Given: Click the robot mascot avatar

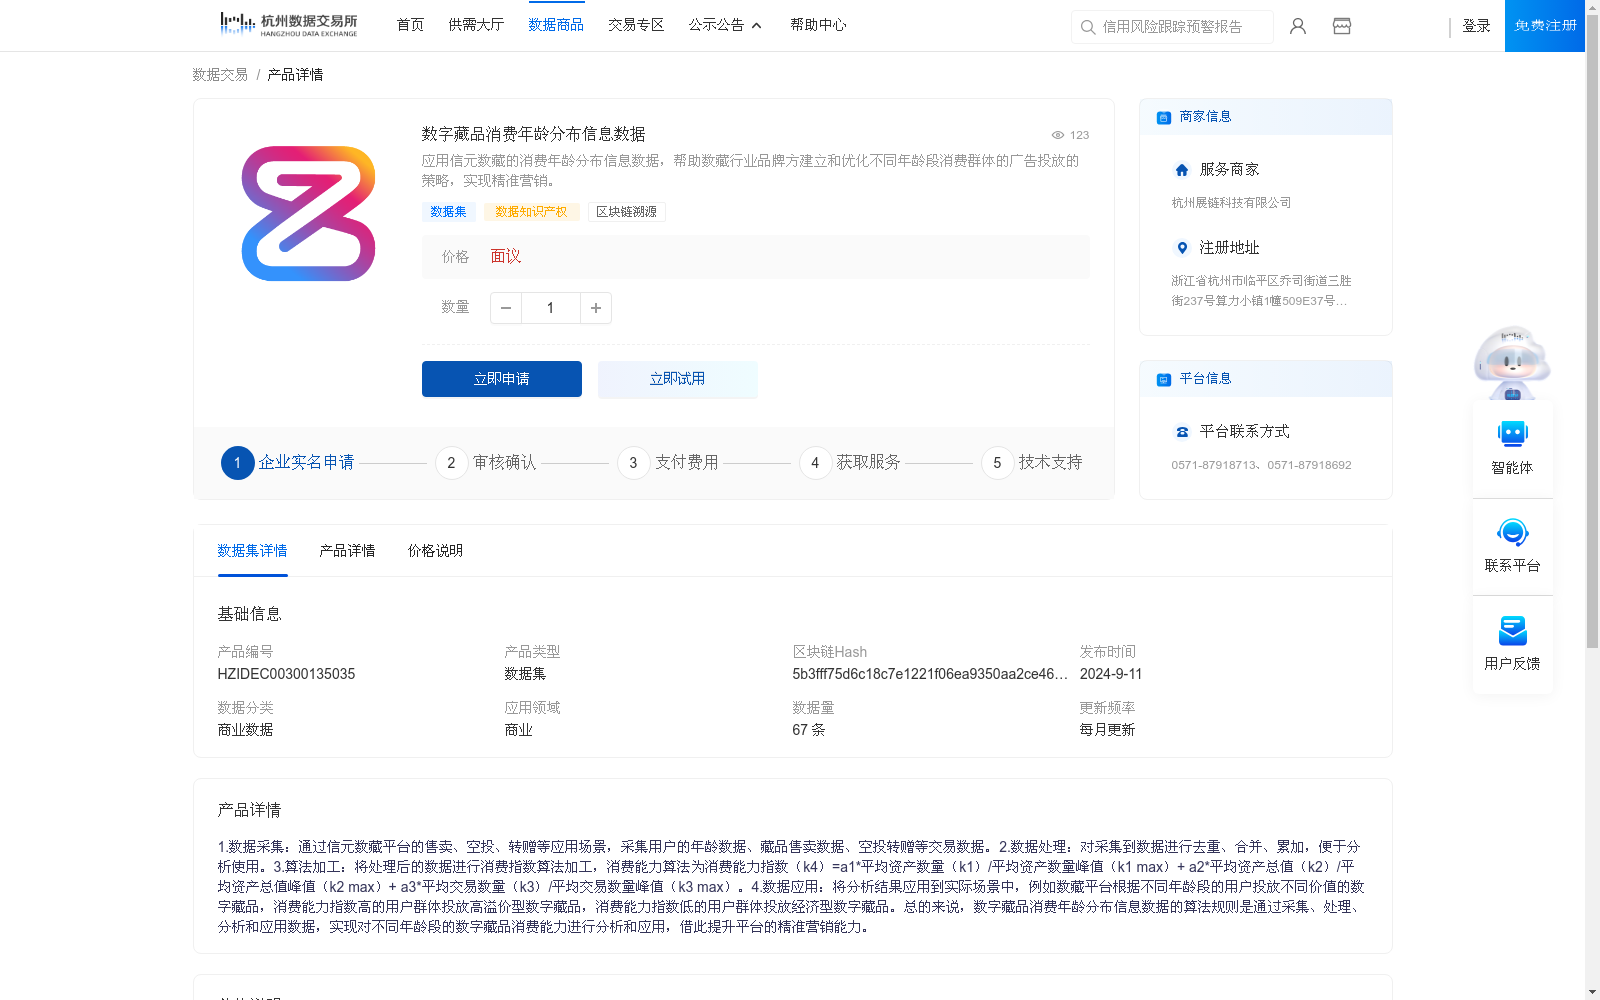Looking at the screenshot, I should pos(1512,363).
